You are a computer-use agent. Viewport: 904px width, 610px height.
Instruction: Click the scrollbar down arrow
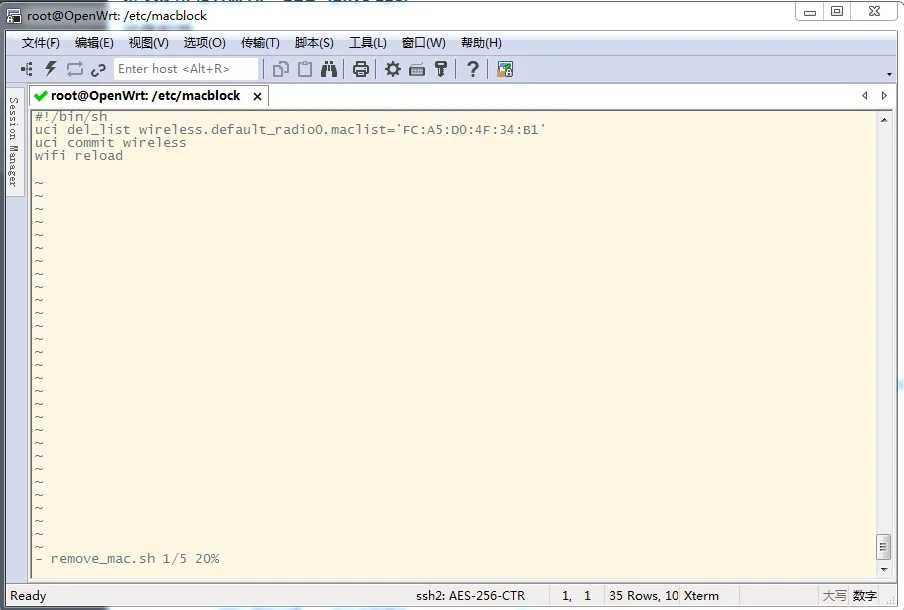coord(884,570)
